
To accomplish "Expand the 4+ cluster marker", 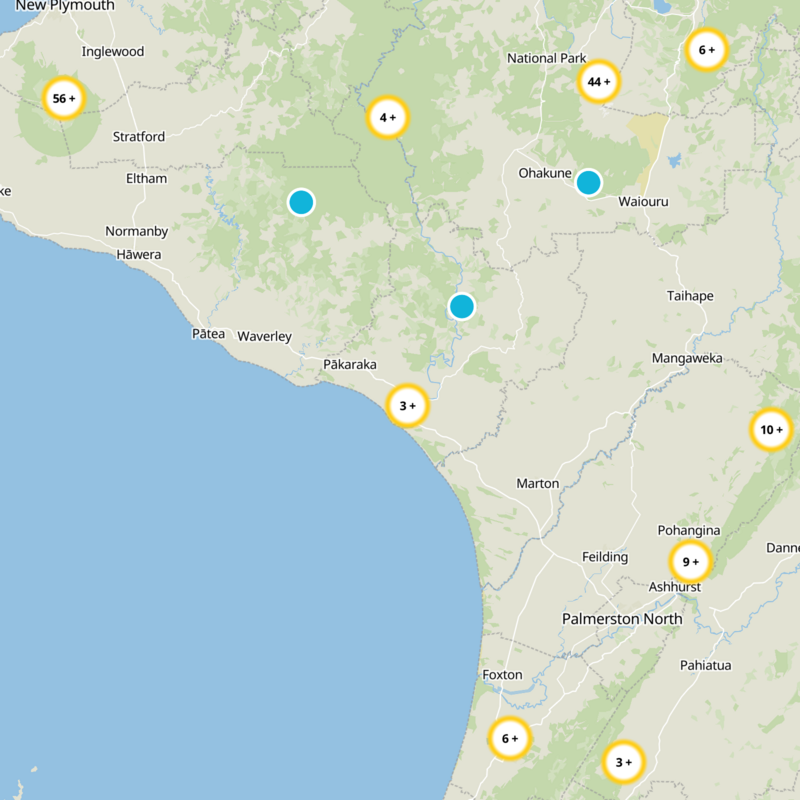I will coord(388,117).
